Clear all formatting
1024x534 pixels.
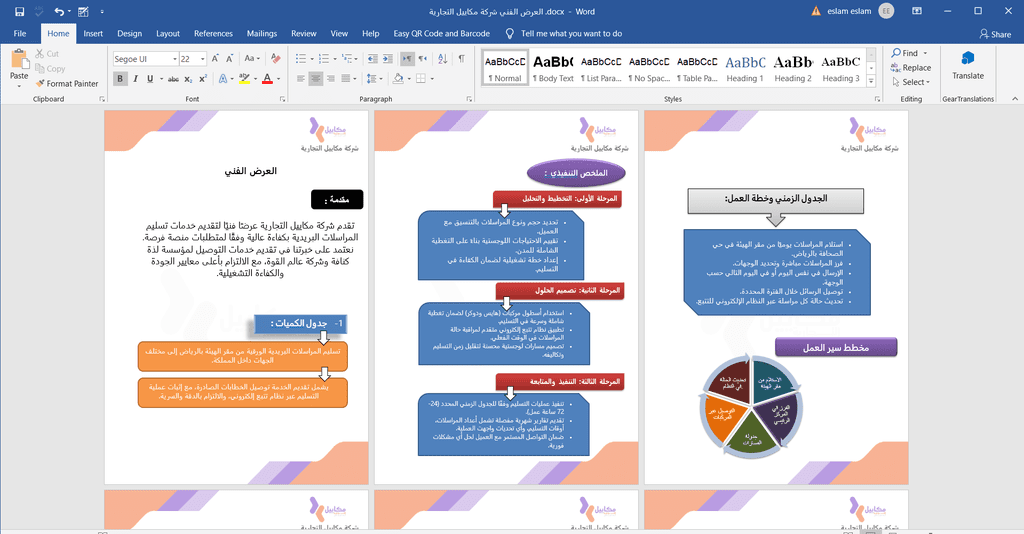pyautogui.click(x=276, y=59)
